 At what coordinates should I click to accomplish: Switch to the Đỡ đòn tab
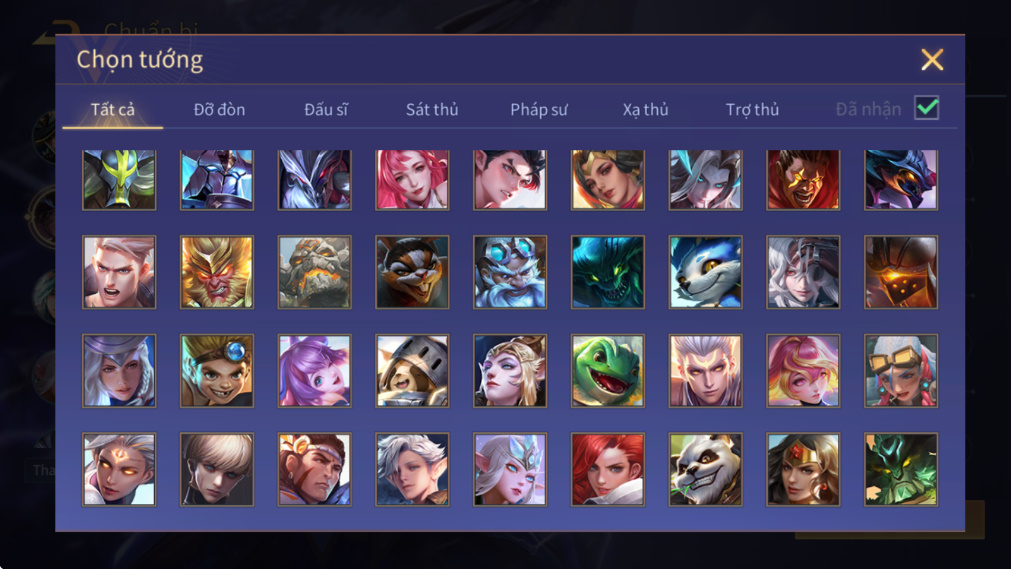(219, 110)
